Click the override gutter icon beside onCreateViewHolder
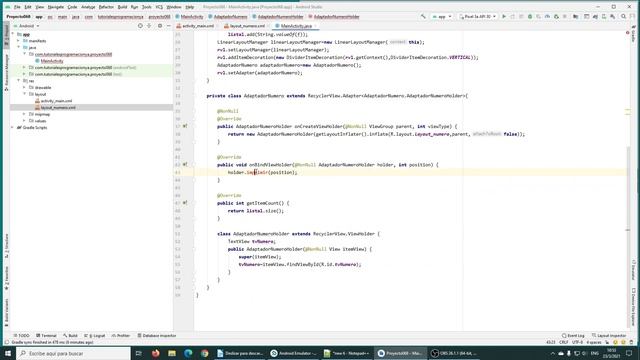This screenshot has height=360, width=640. [x=185, y=126]
